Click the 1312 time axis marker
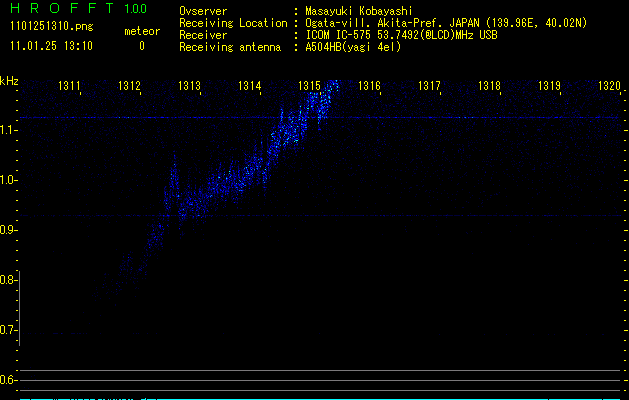 [x=129, y=86]
